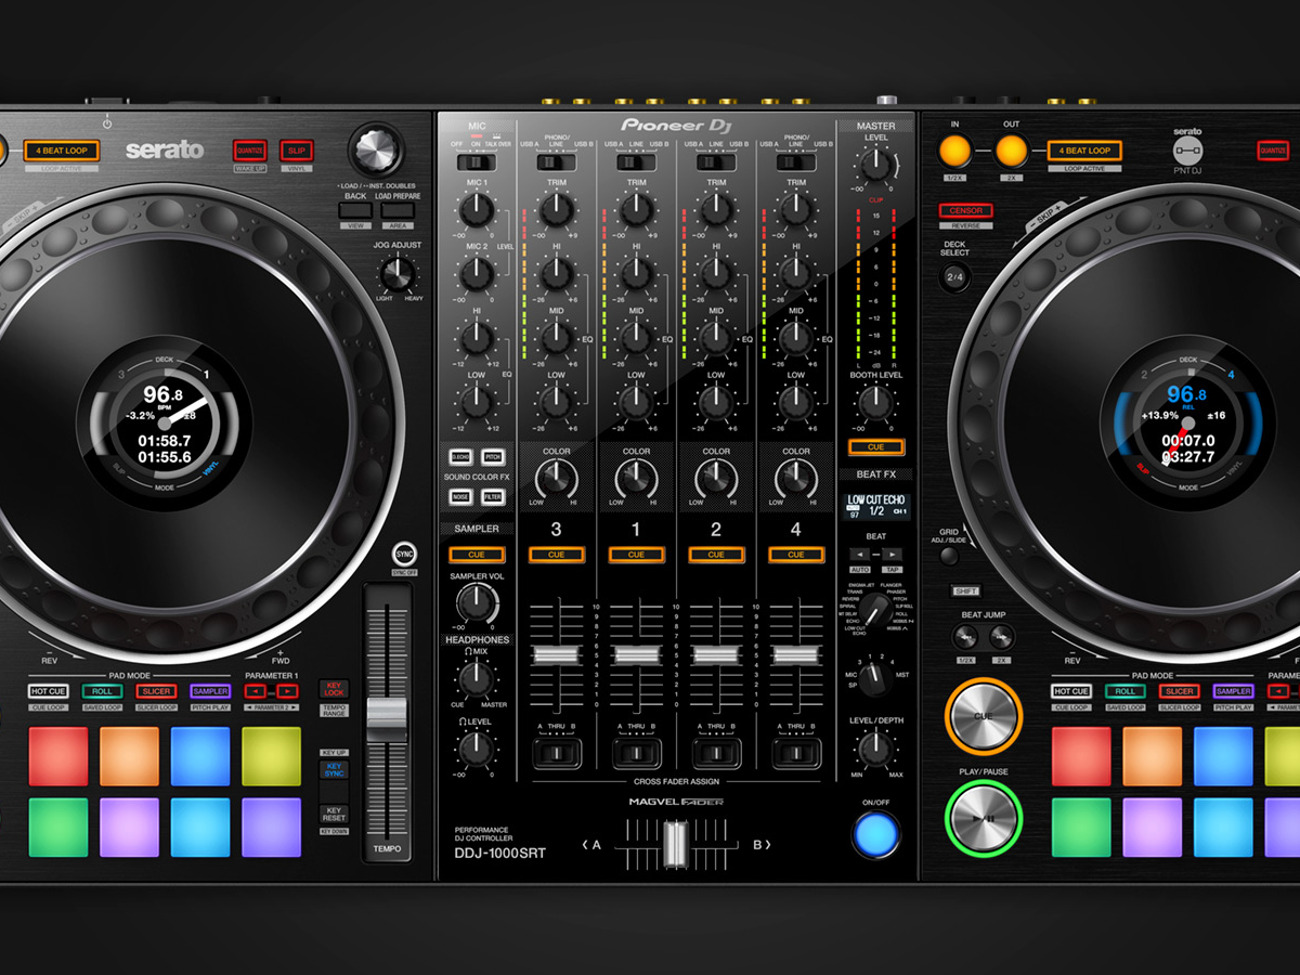The height and width of the screenshot is (975, 1300).
Task: Click the Beat FX effect select knob
Action: [876, 609]
